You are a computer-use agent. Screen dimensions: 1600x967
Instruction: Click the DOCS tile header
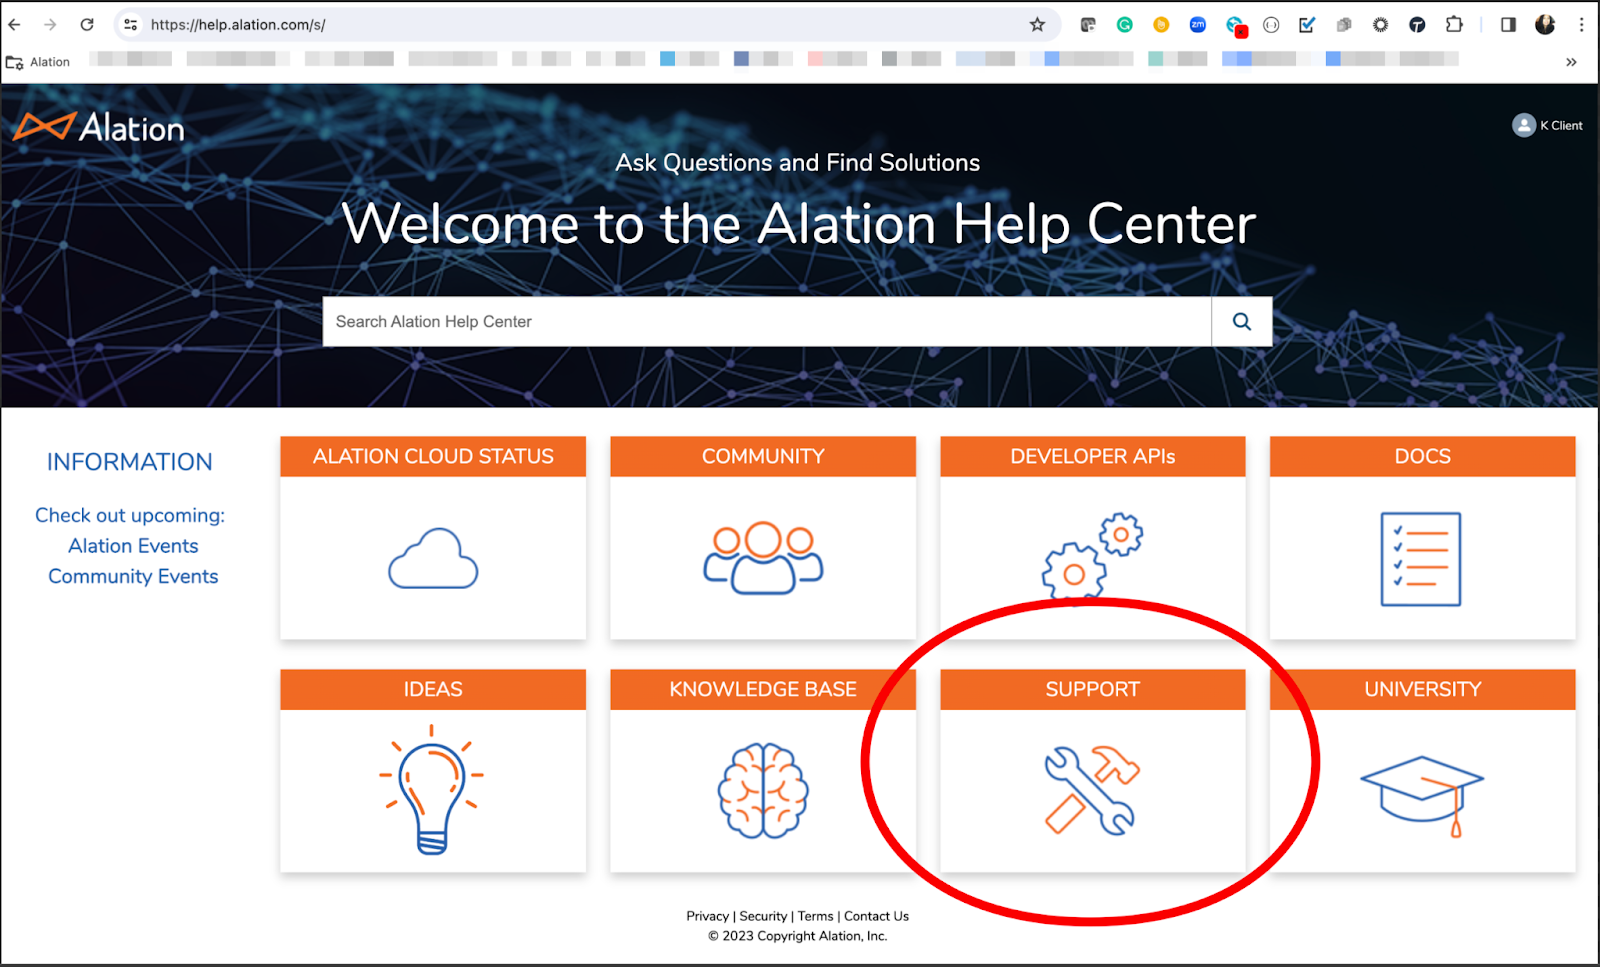click(x=1423, y=456)
